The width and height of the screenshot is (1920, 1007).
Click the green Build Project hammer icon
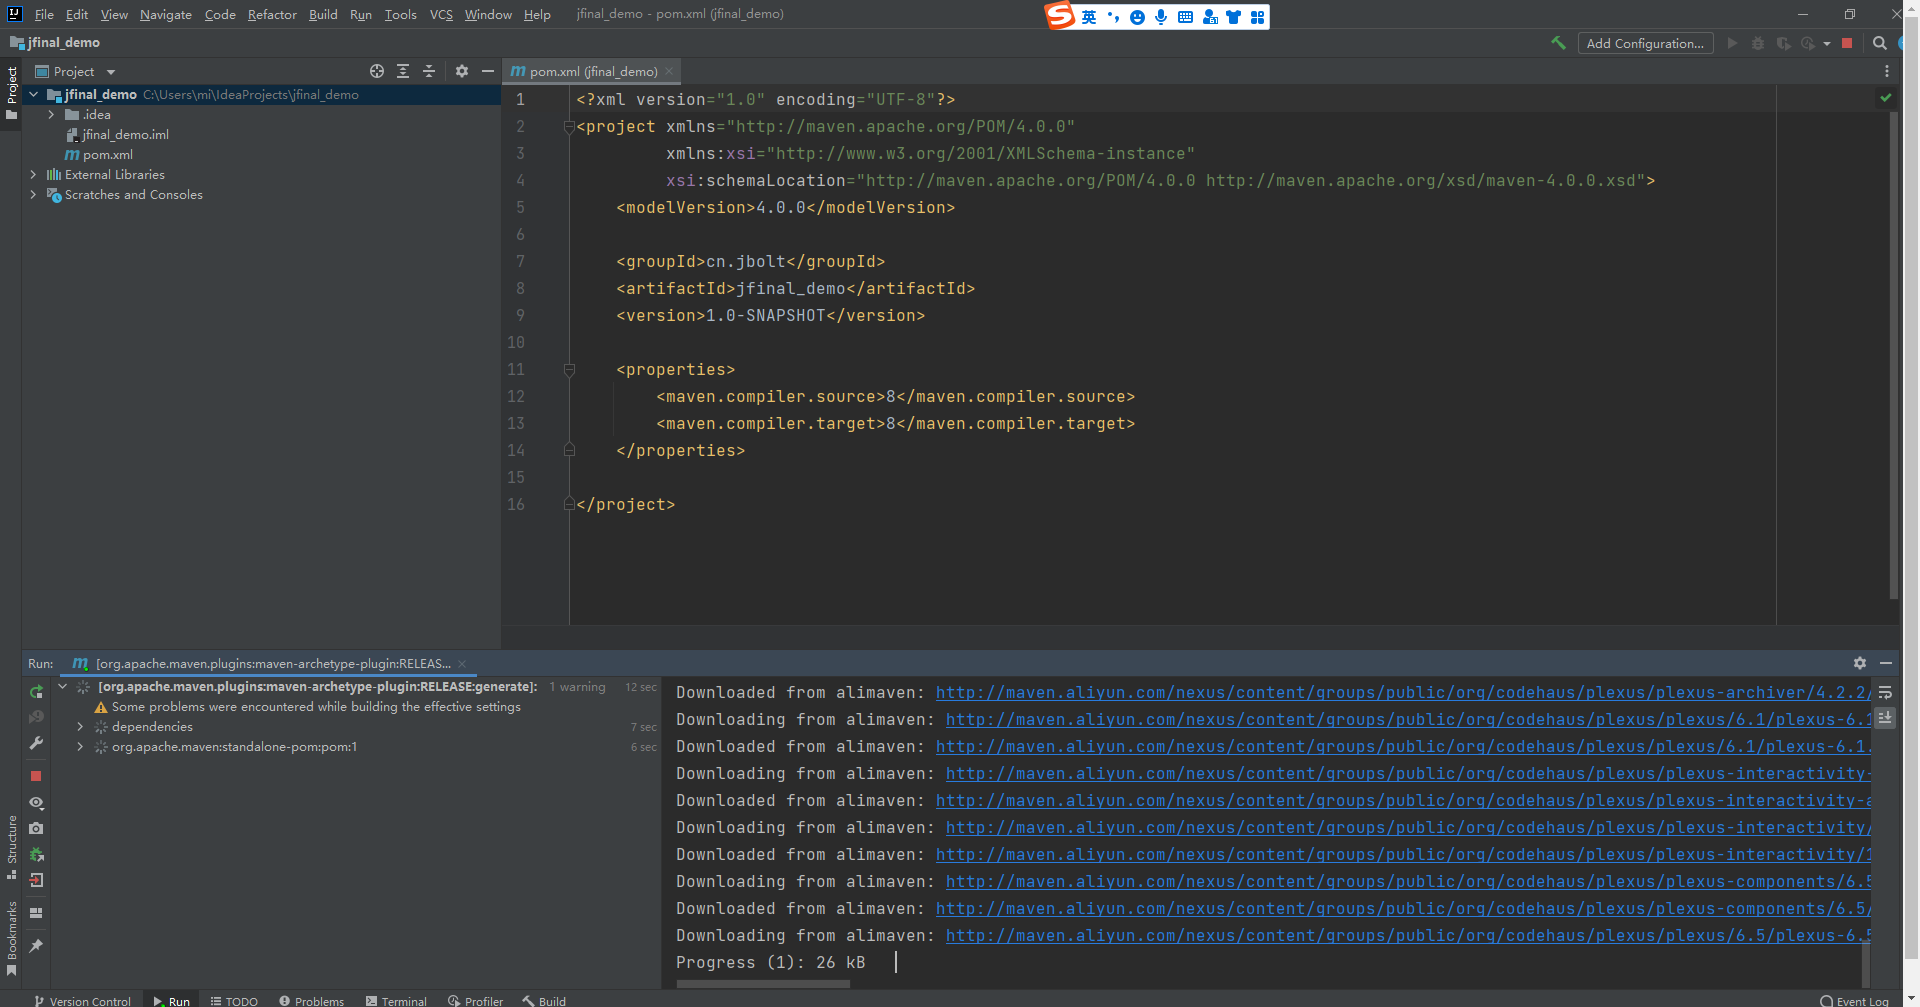pos(1557,43)
